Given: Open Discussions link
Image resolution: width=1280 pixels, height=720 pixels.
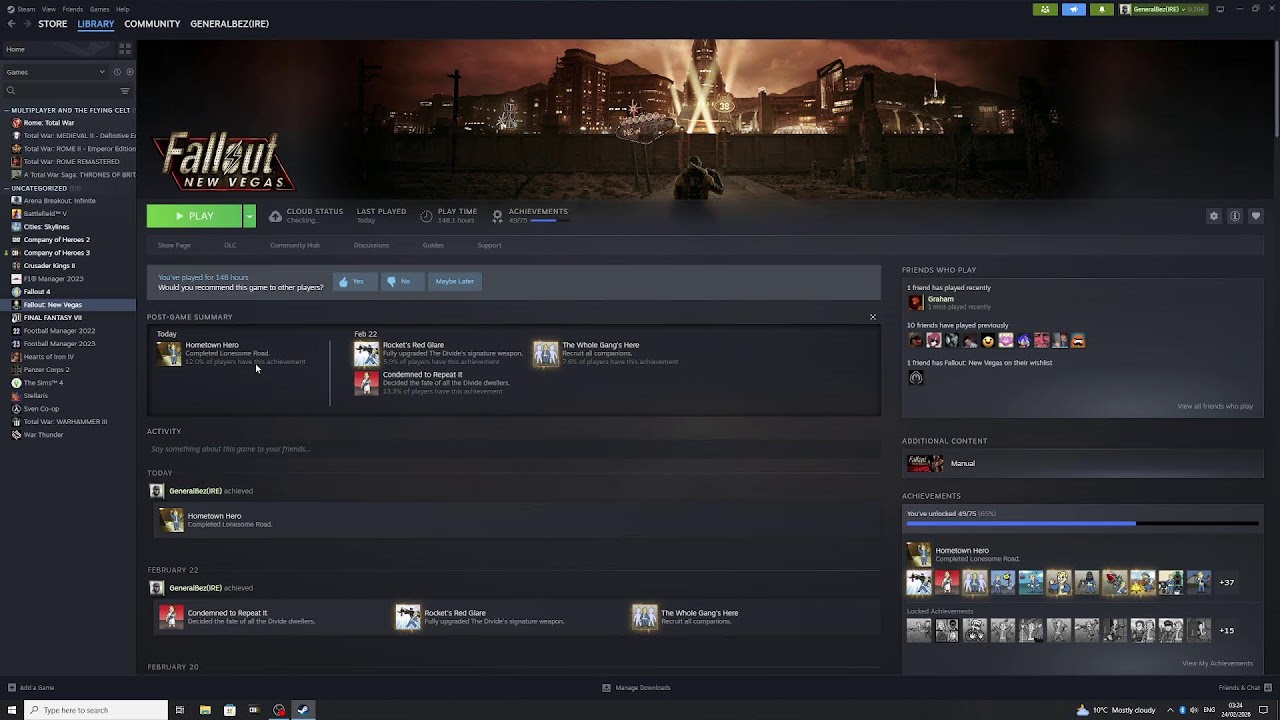Looking at the screenshot, I should pos(371,245).
